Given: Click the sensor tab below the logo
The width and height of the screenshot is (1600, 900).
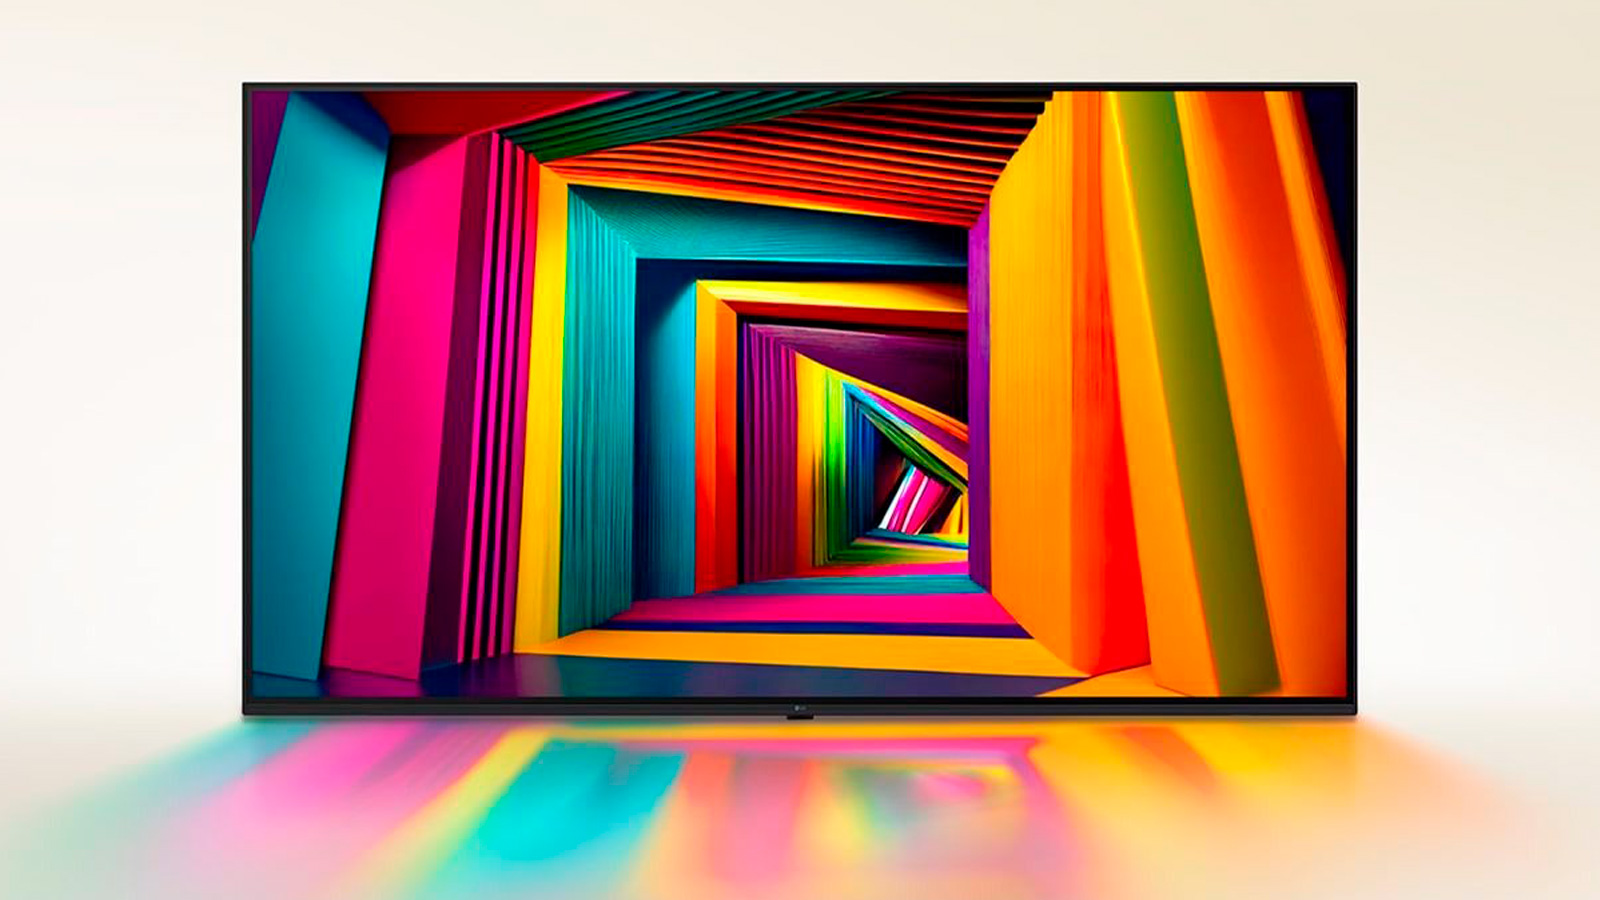Looking at the screenshot, I should click(800, 717).
